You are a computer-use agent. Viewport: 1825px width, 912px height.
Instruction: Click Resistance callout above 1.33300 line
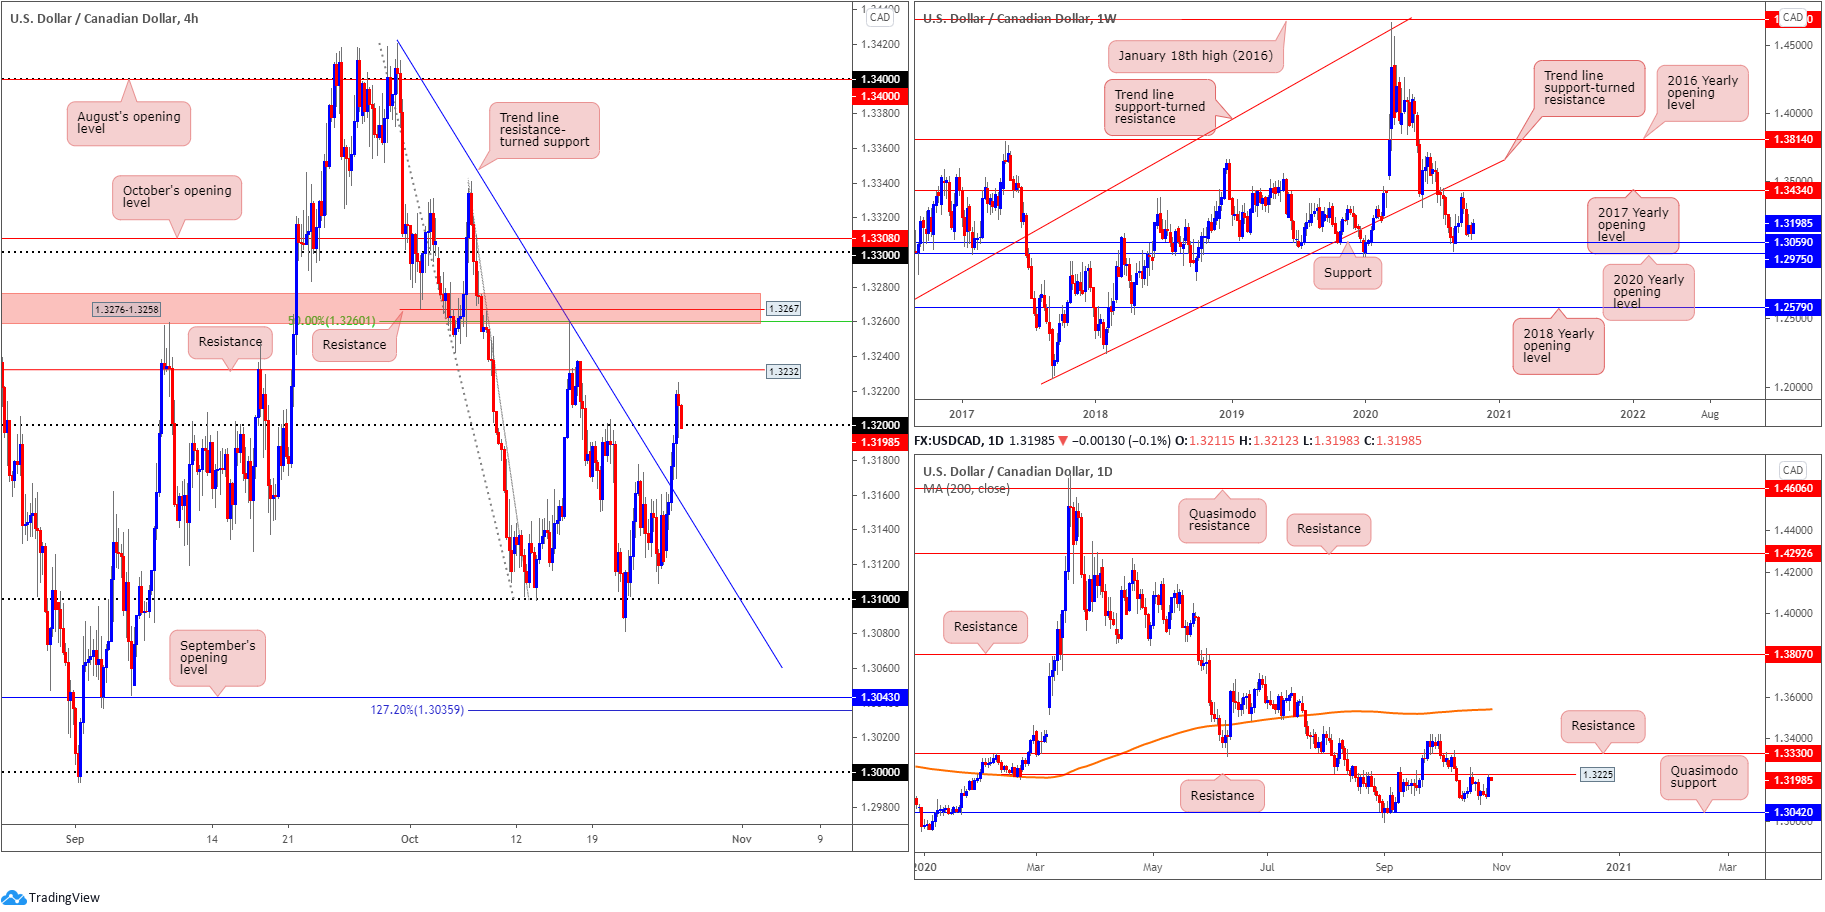click(x=1603, y=726)
